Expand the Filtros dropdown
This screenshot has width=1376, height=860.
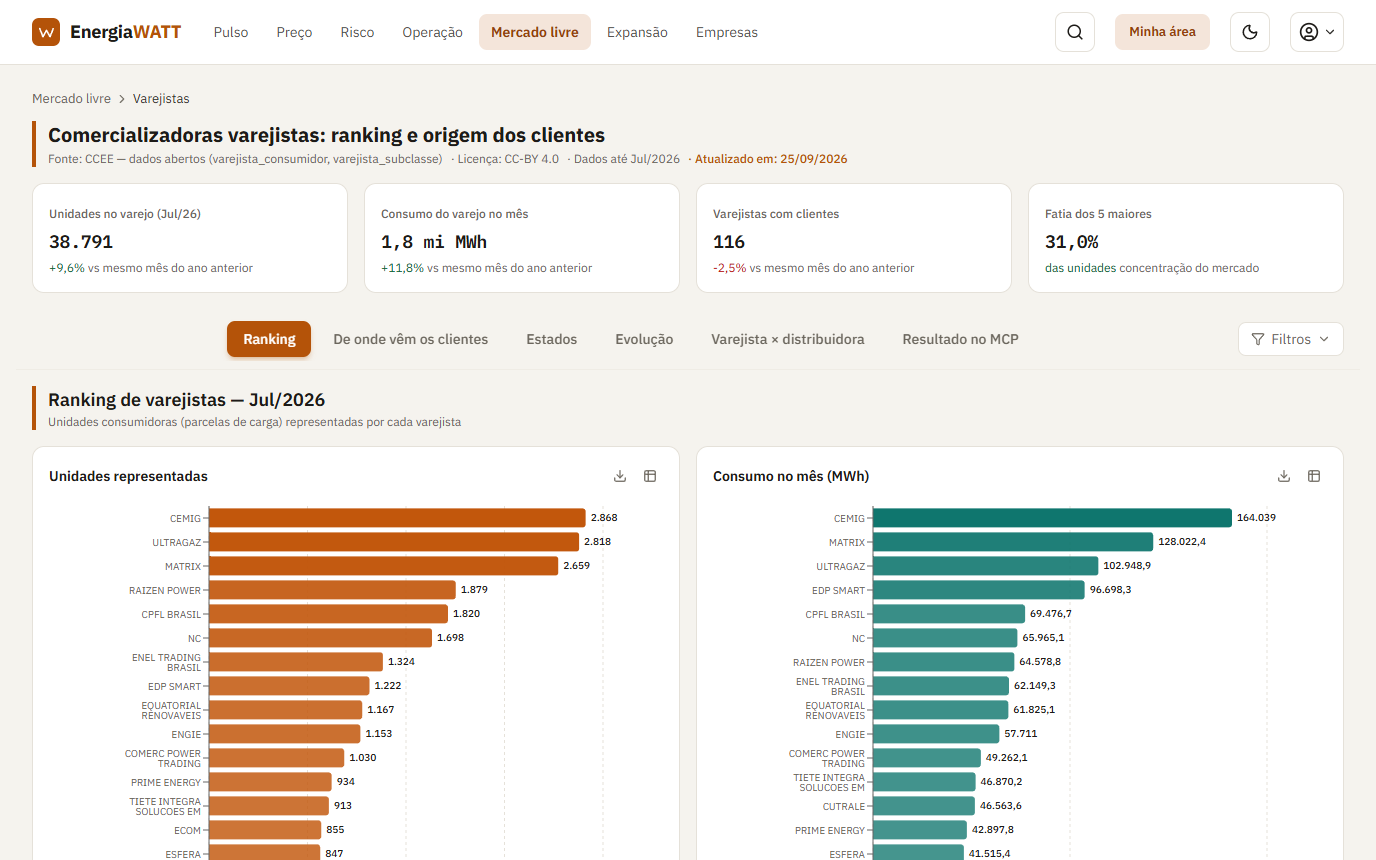pos(1291,339)
